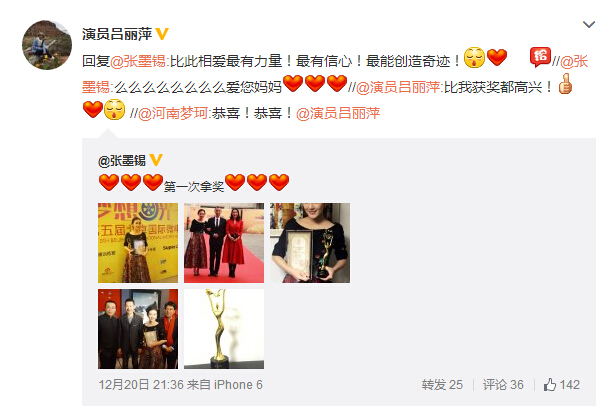Click the gold verified badge beside 演员吕丽萍
This screenshot has width=608, height=406.
[x=162, y=34]
